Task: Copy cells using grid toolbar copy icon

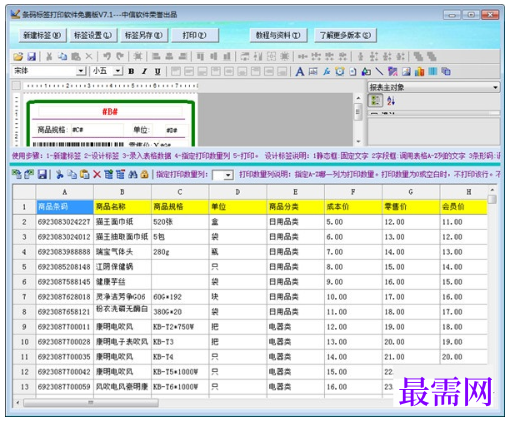Action: click(72, 174)
